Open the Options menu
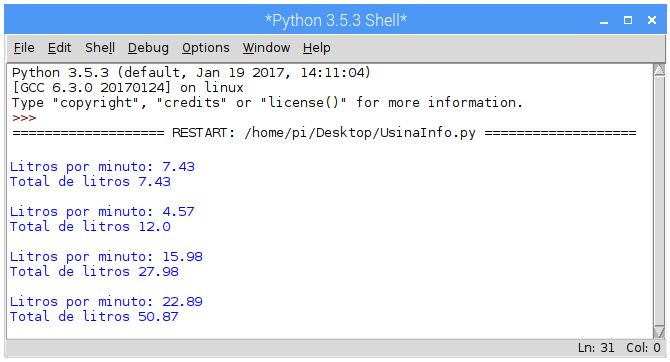Viewport: 670px width, 362px height. click(x=206, y=48)
